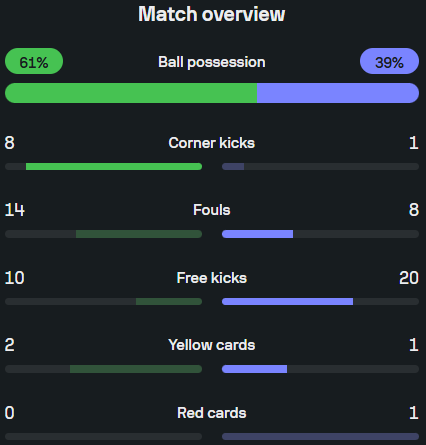Click the away red cards bar
Screen dimensions: 426x445
click(x=320, y=436)
